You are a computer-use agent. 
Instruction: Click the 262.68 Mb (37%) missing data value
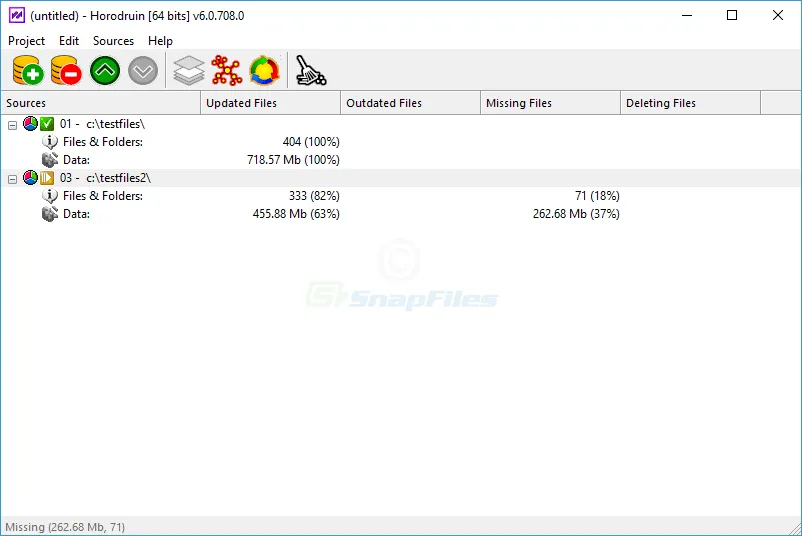point(576,214)
